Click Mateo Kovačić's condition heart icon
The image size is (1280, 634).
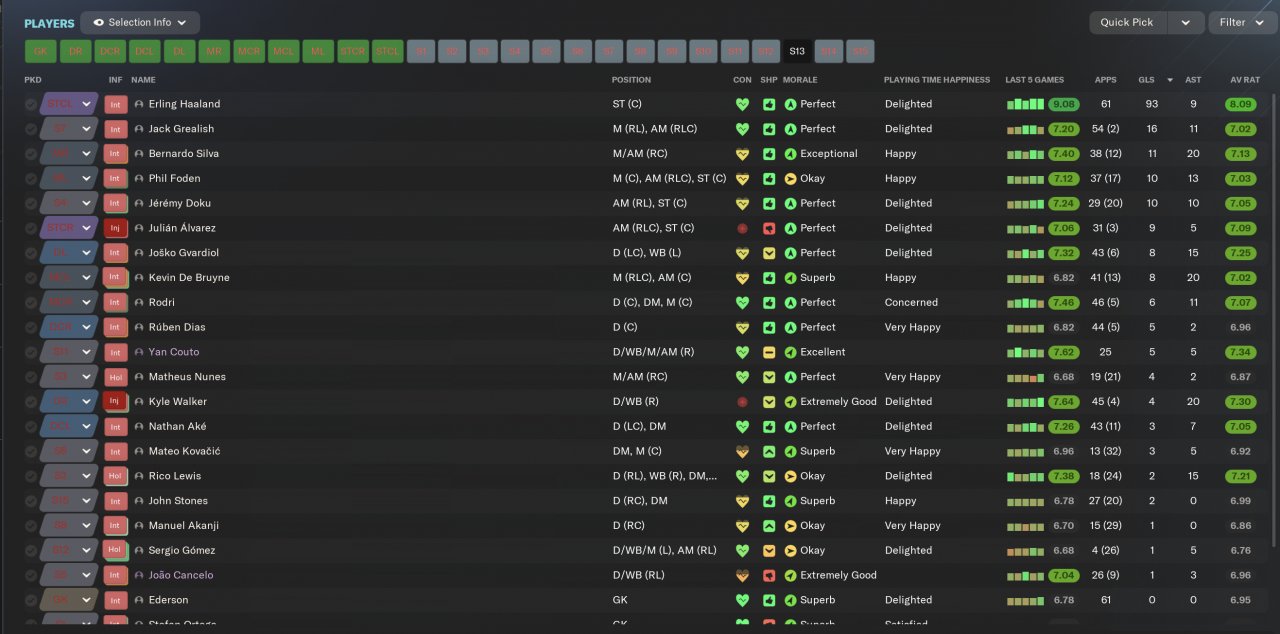coord(742,451)
